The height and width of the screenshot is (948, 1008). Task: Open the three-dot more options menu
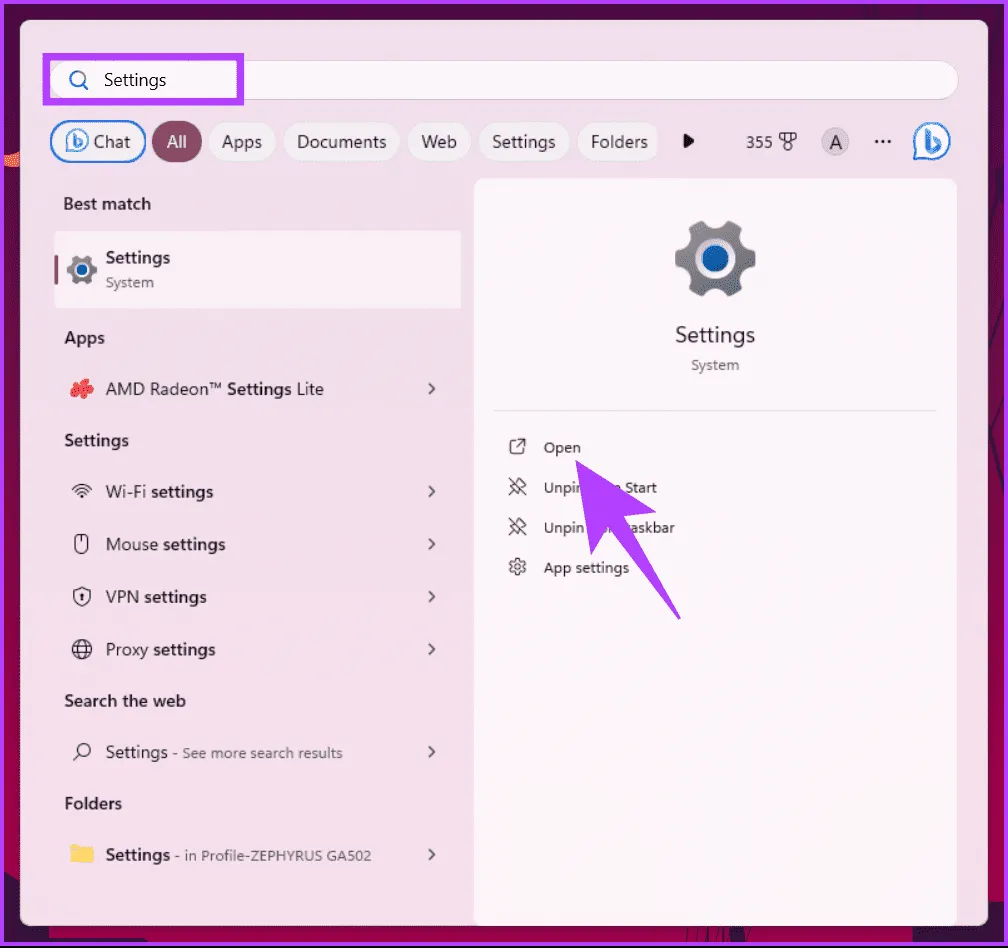pos(882,142)
